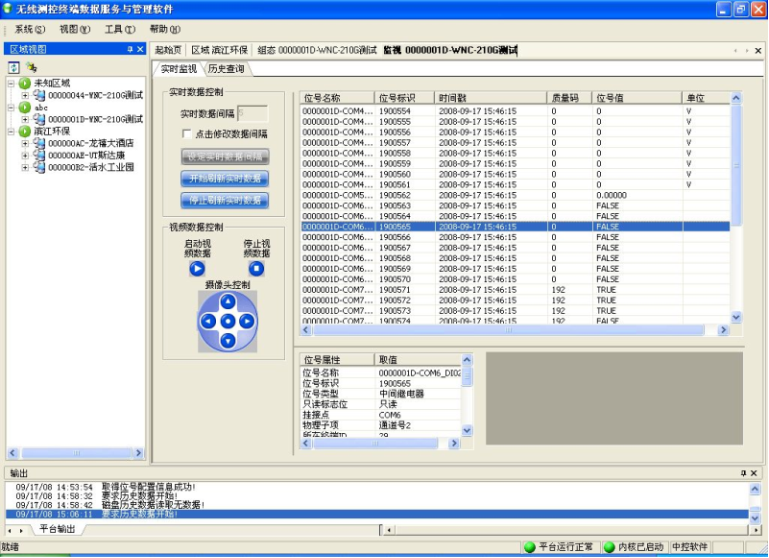Viewport: 769px width, 558px height.
Task: Open the 工具 menu
Action: (x=120, y=29)
